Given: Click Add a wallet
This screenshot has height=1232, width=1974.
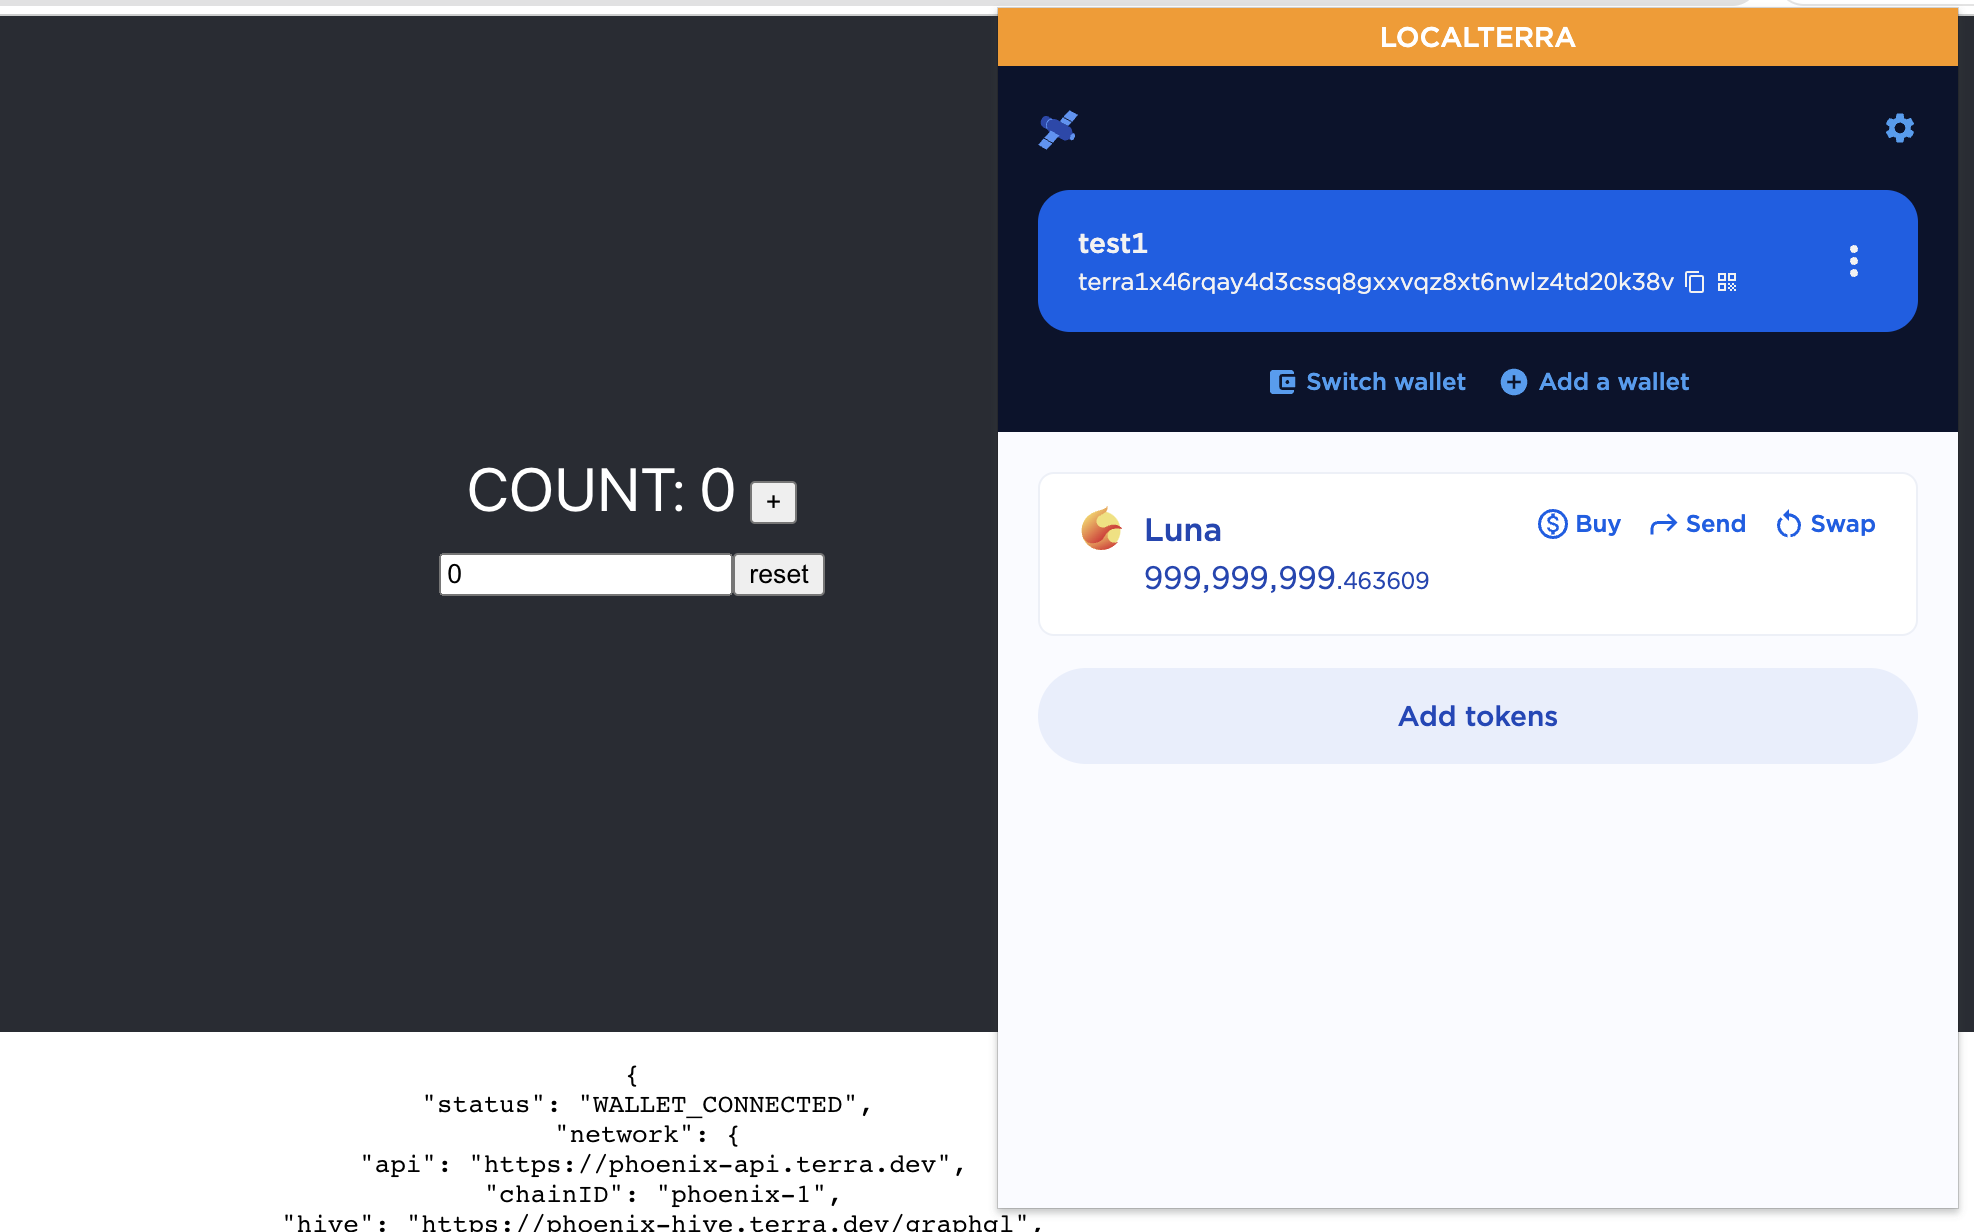Looking at the screenshot, I should click(x=1595, y=382).
